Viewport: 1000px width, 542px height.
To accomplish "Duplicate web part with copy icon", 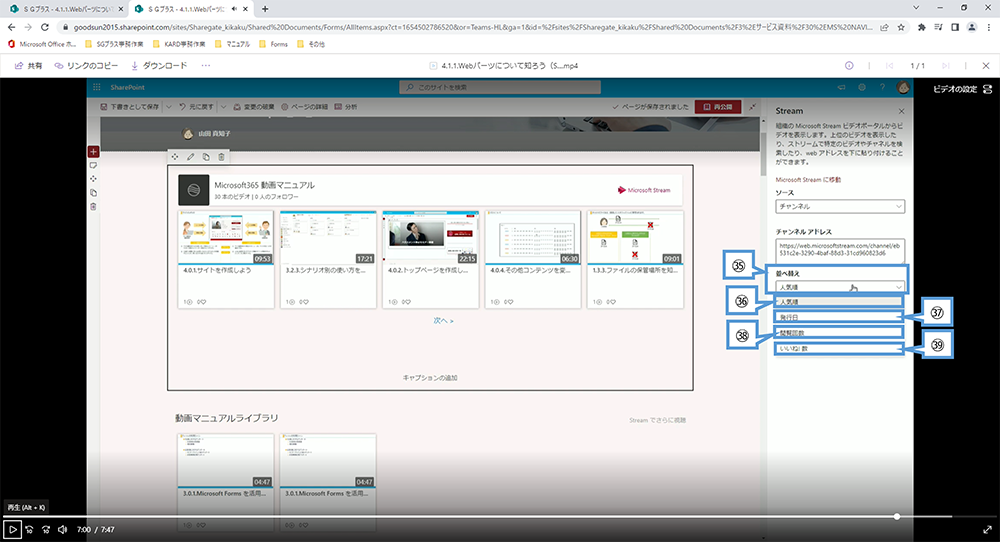I will (x=206, y=157).
